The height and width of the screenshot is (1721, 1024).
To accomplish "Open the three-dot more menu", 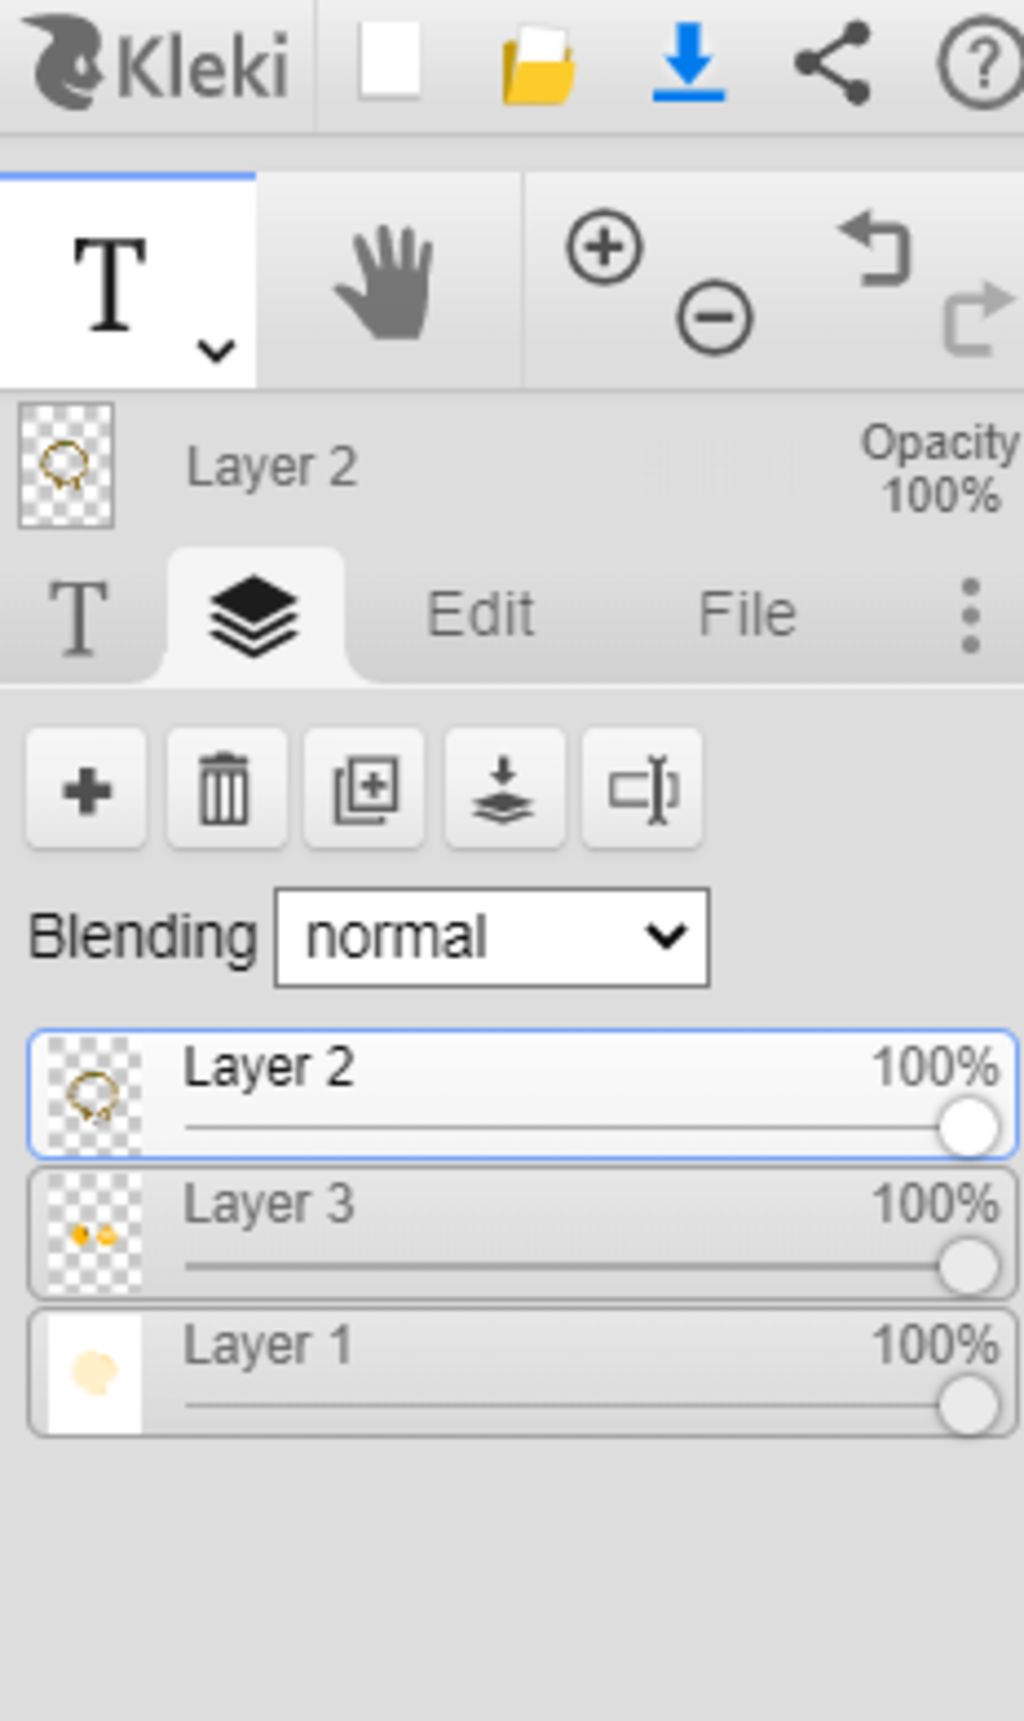I will (970, 615).
